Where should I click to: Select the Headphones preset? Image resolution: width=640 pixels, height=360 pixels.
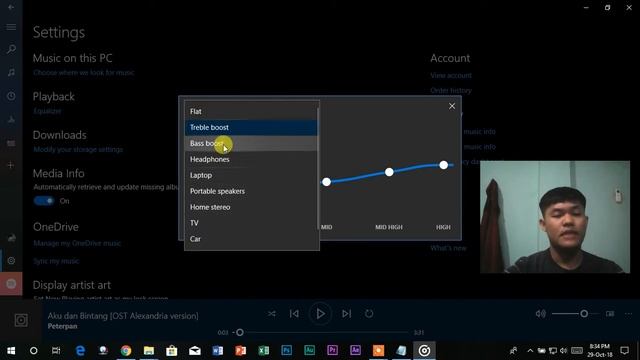[251, 159]
